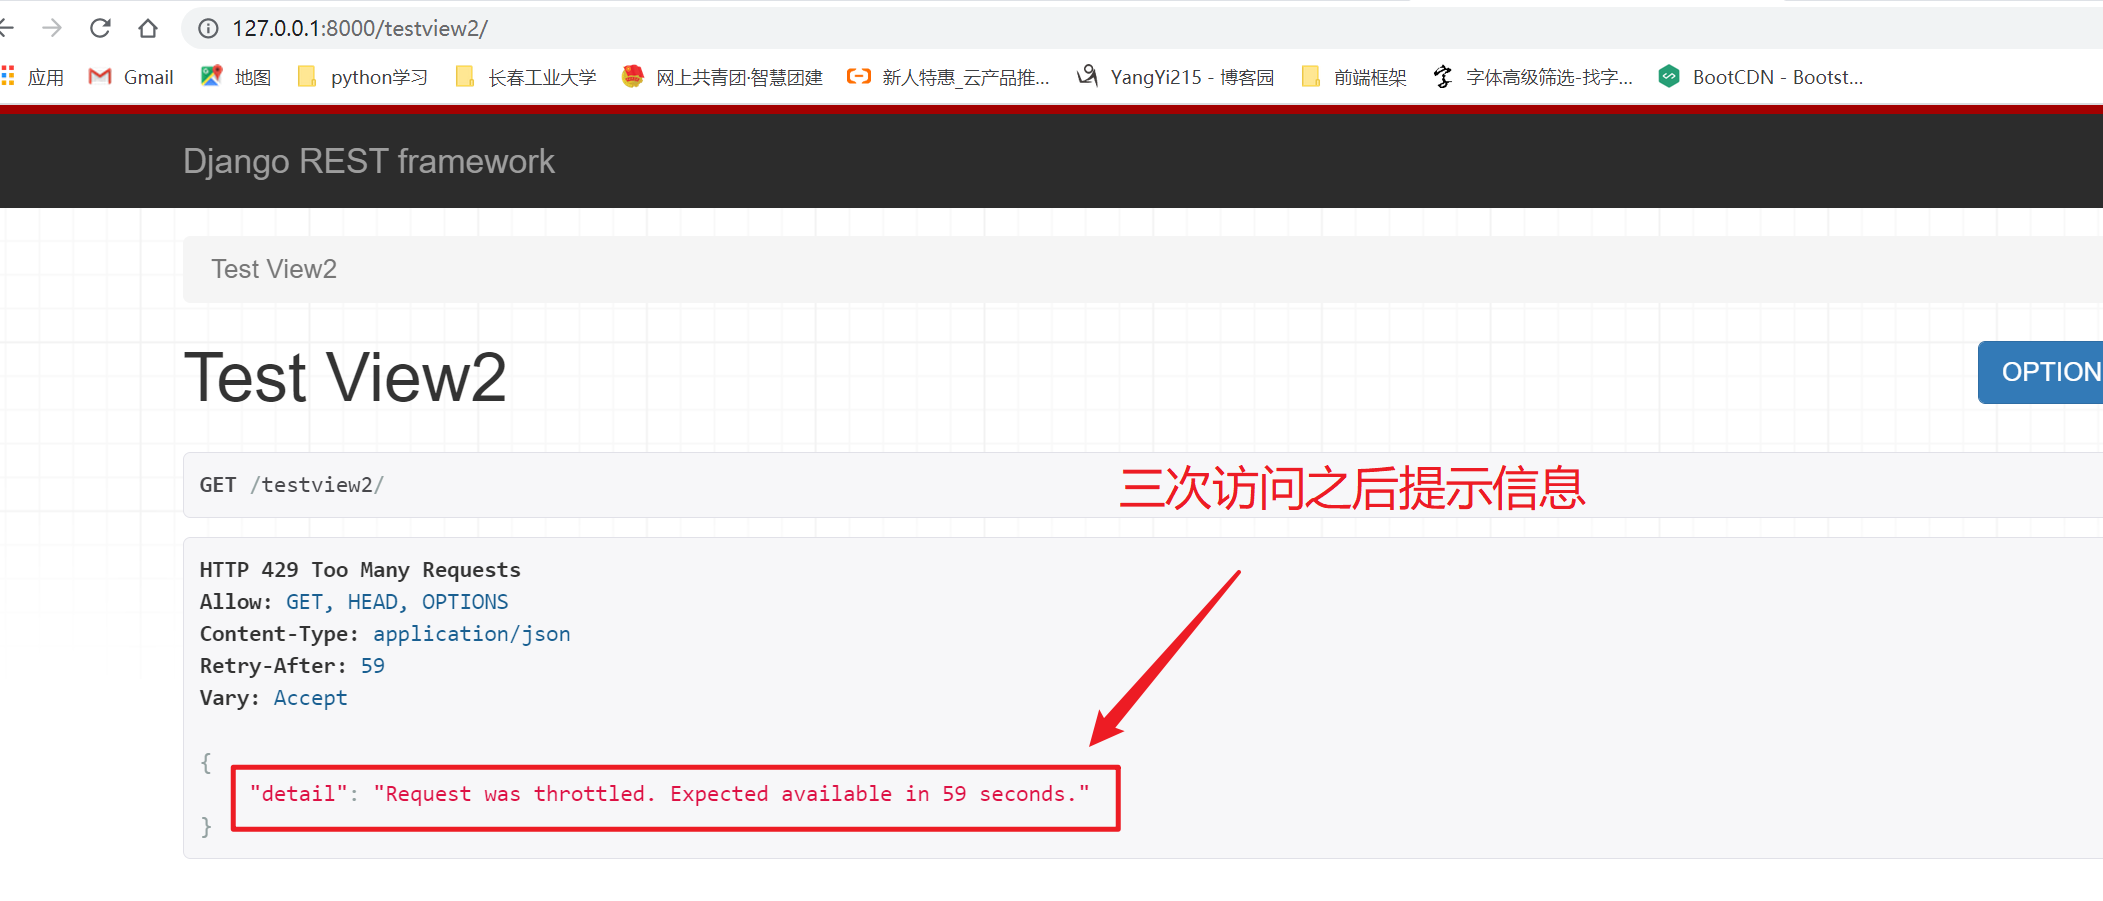Viewport: 2103px width, 901px height.
Task: Click the Test View2 breadcrumb item
Action: [x=274, y=269]
